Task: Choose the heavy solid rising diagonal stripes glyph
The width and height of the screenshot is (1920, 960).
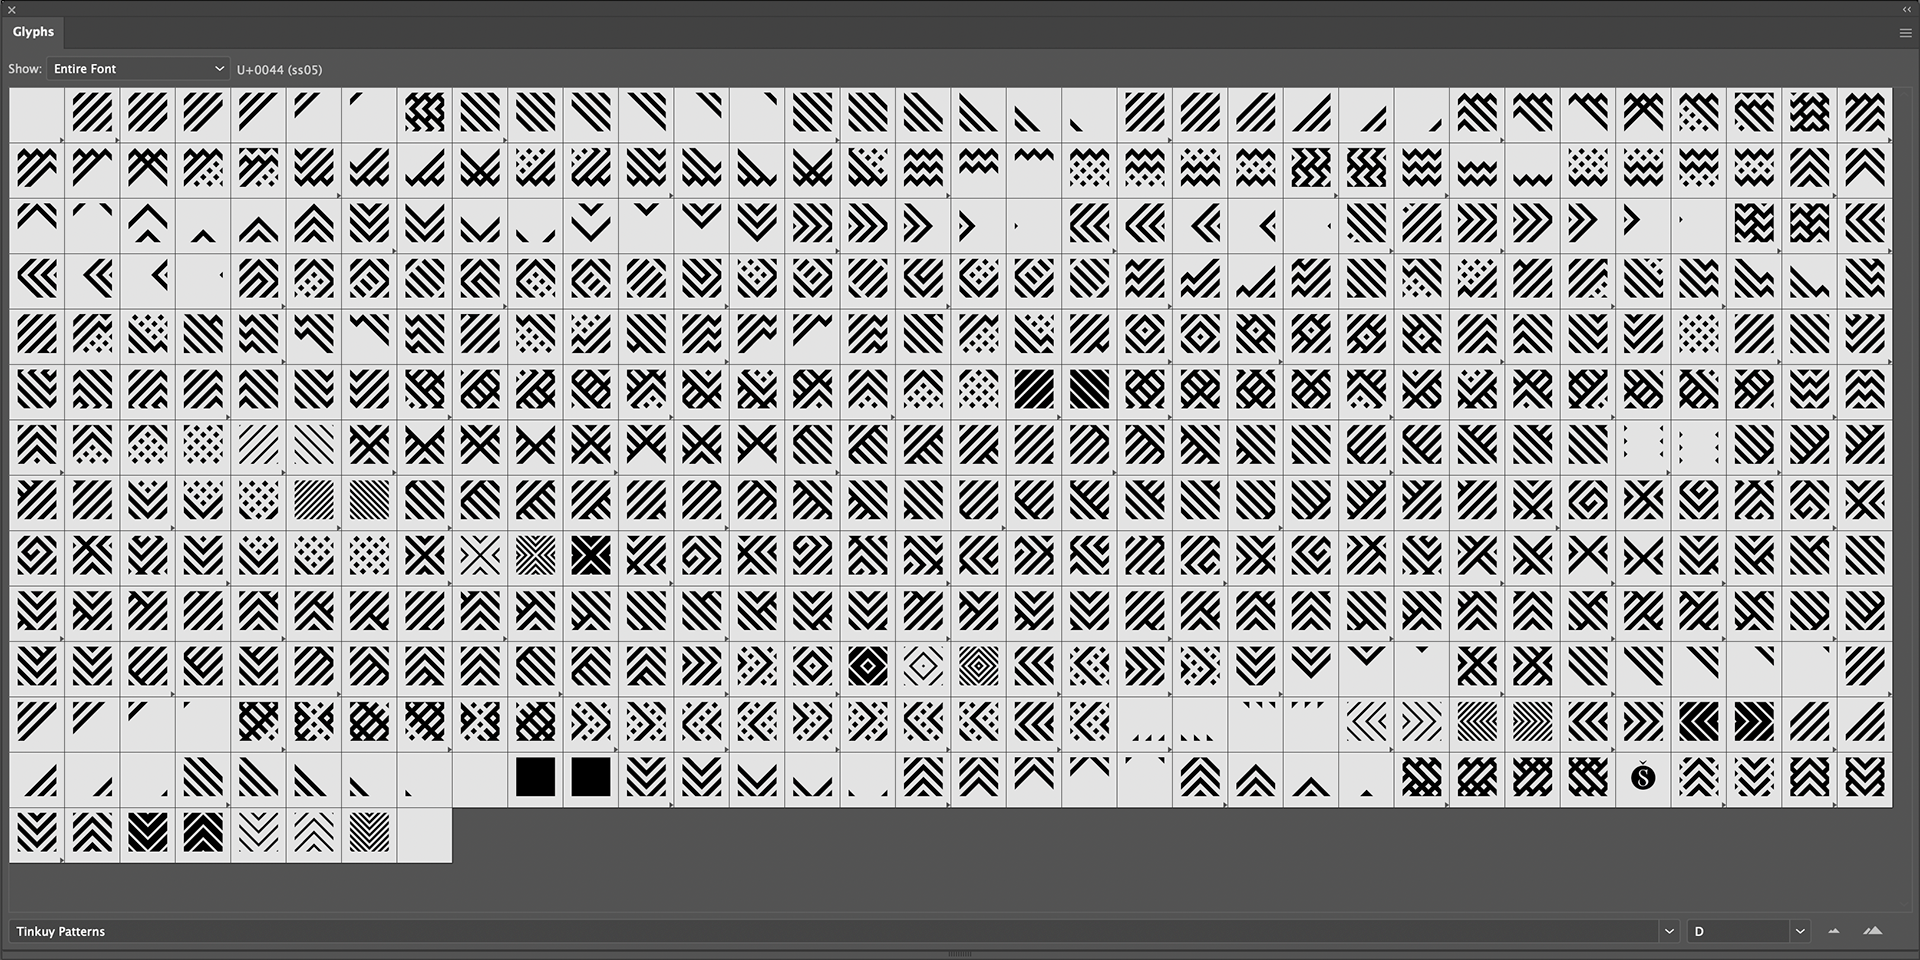Action: point(1034,390)
